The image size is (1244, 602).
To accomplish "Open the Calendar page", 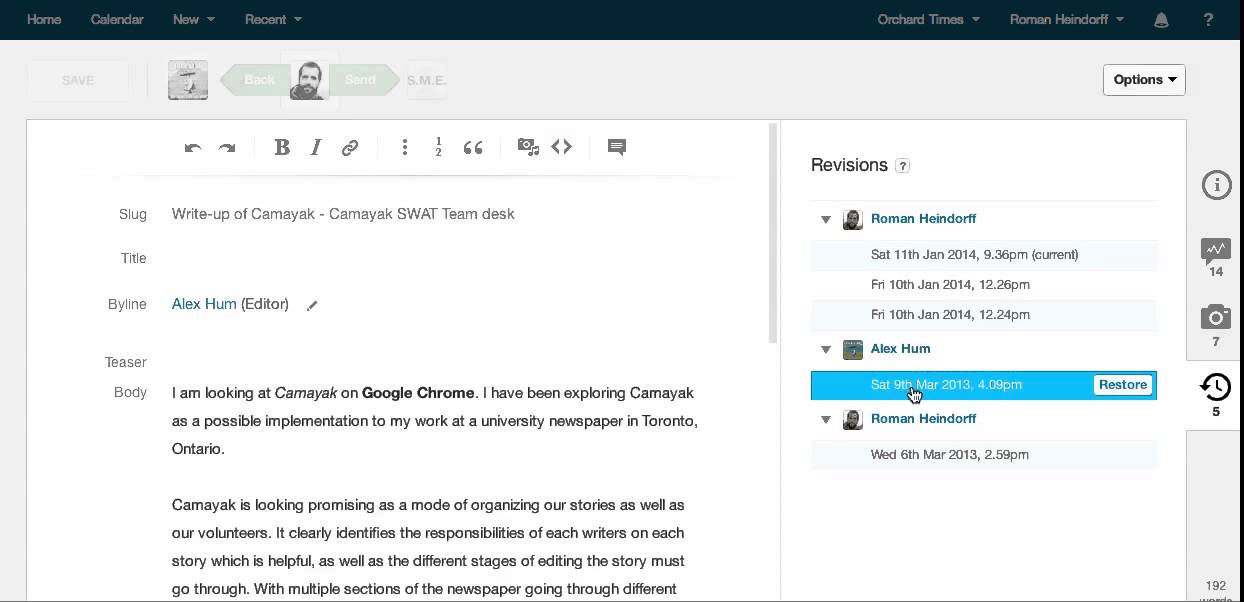I will click(x=117, y=19).
